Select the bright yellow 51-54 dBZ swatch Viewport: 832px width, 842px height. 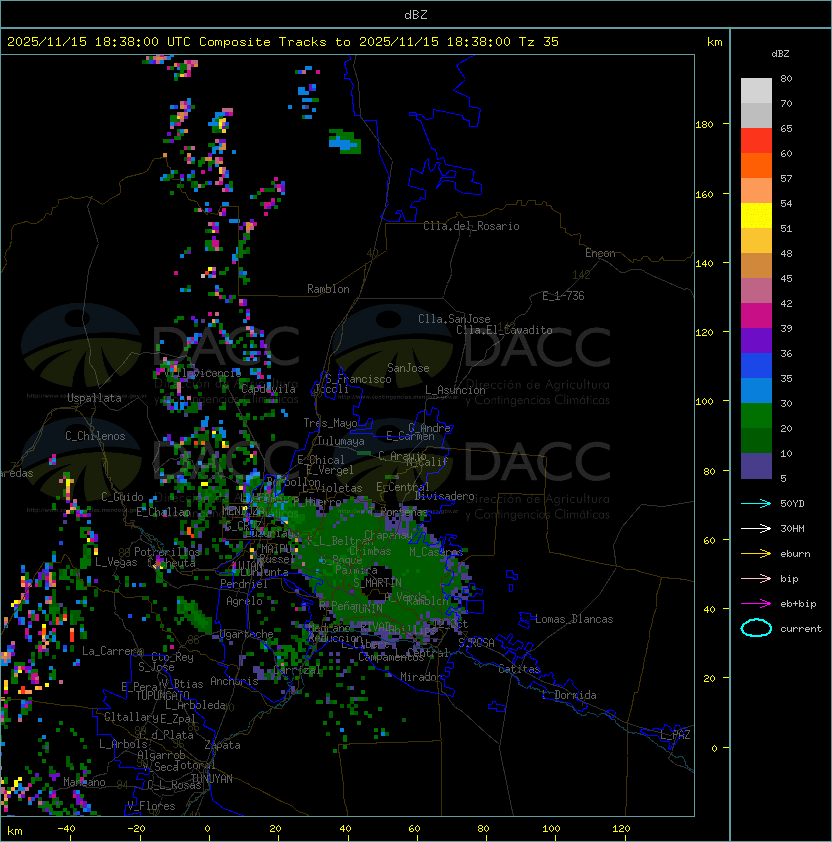[x=756, y=215]
